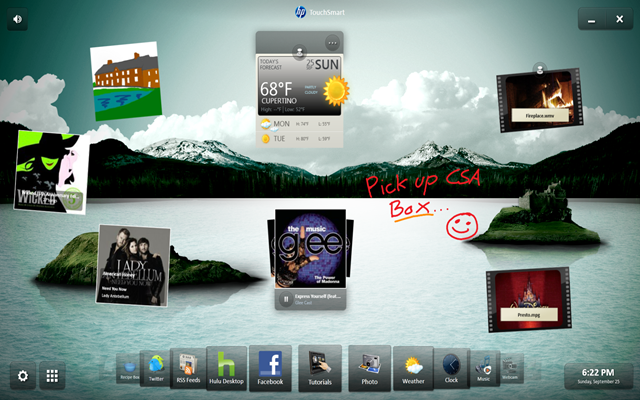Click the HP TouchSmart logo
This screenshot has width=640, height=400.
320,12
